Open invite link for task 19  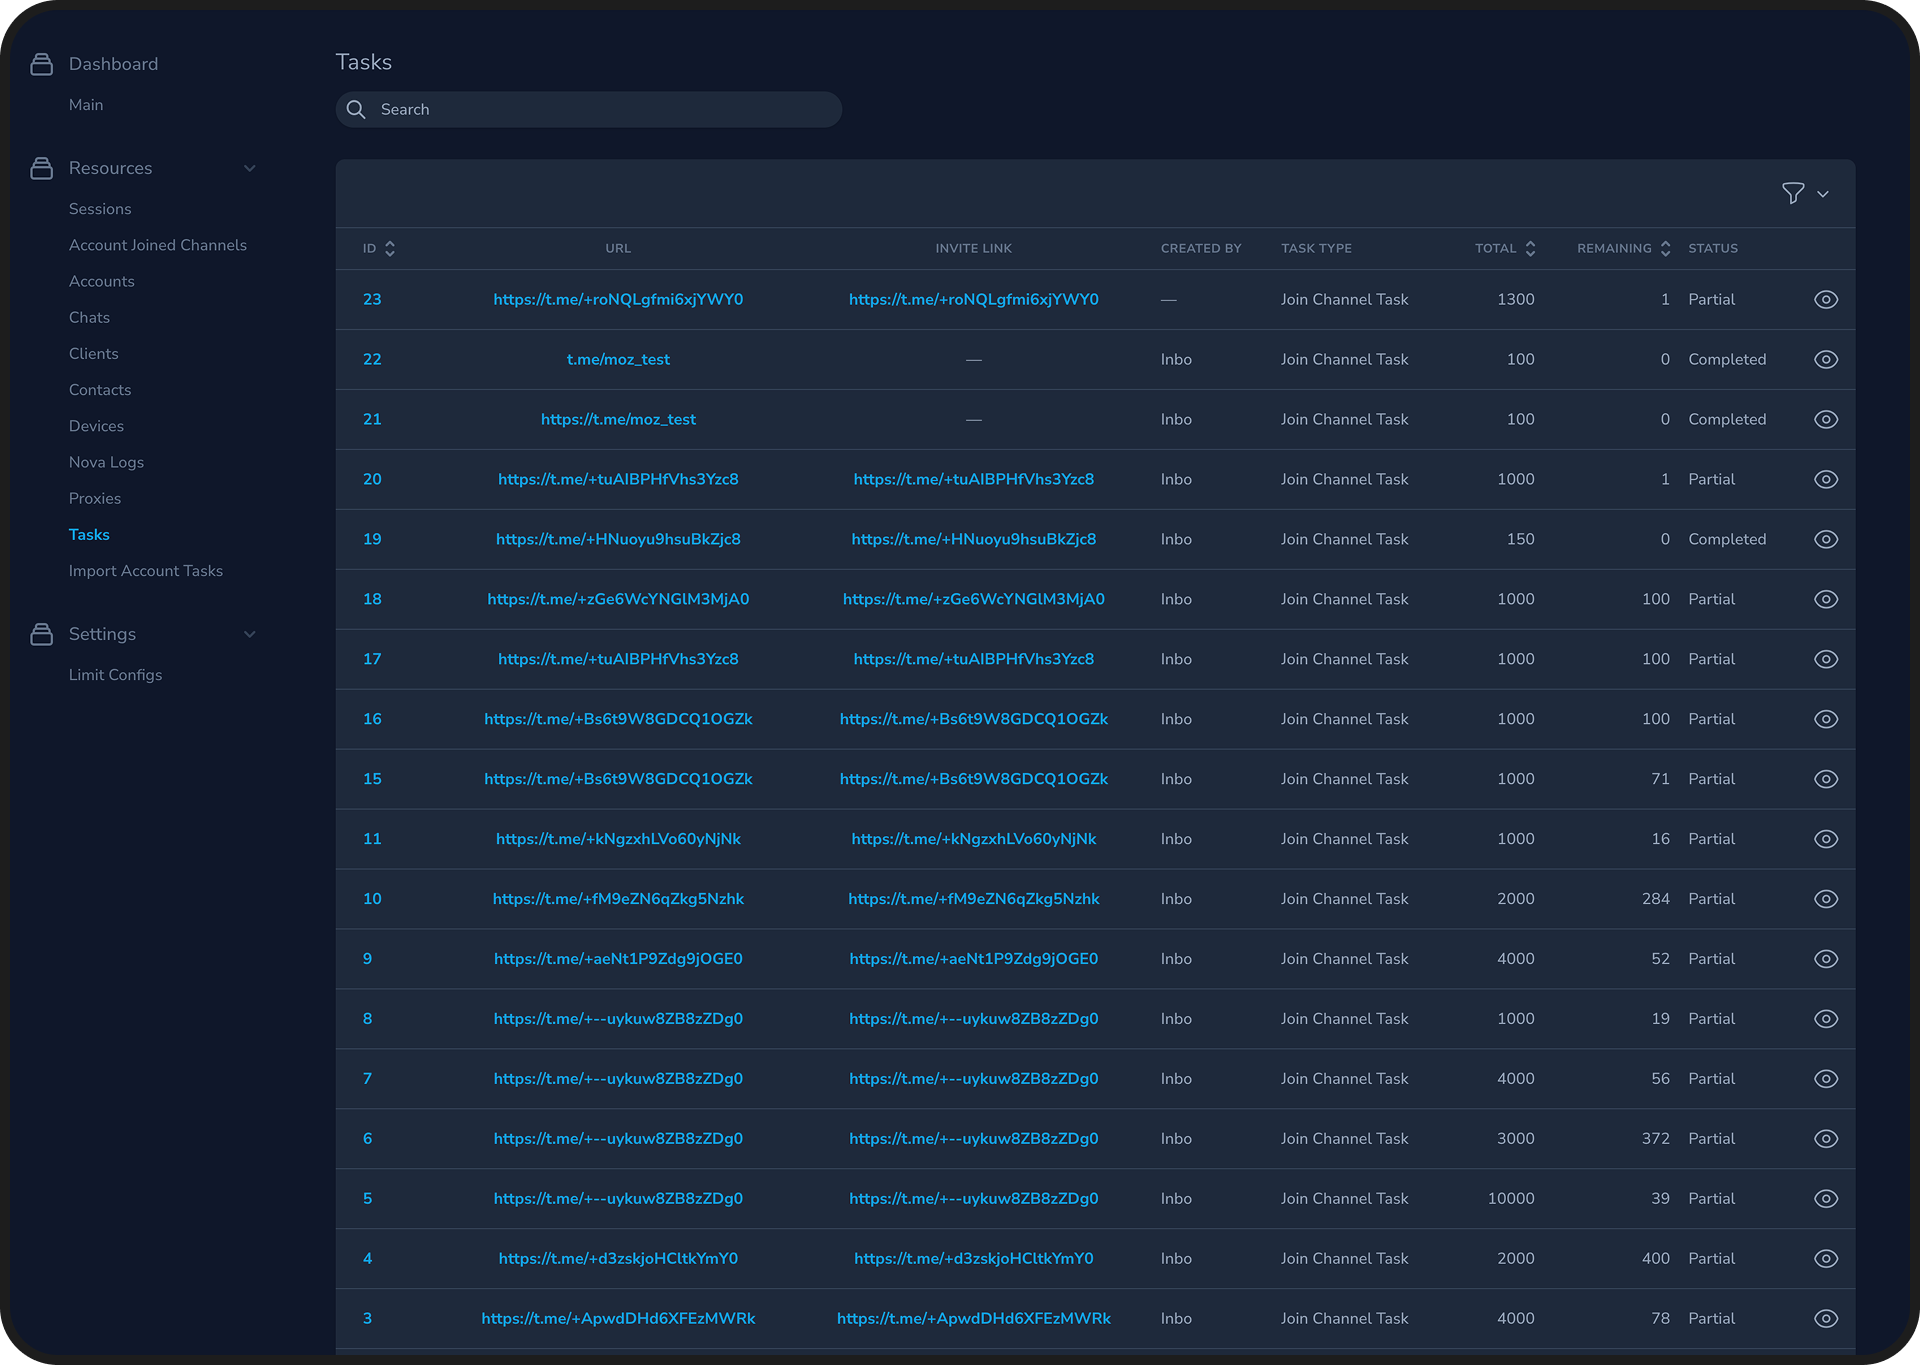(974, 540)
